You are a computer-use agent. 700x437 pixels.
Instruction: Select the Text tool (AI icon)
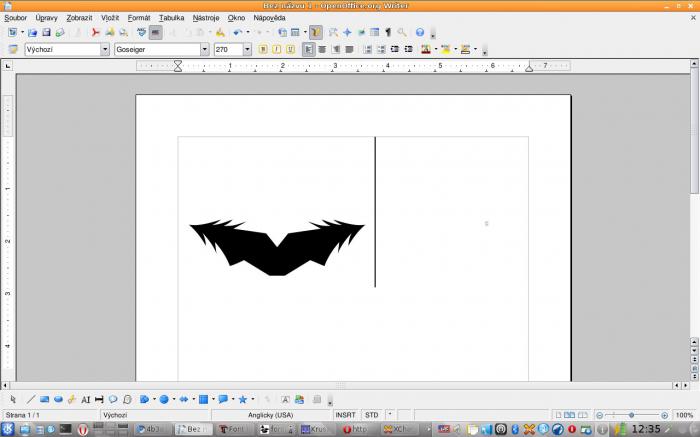(x=86, y=400)
